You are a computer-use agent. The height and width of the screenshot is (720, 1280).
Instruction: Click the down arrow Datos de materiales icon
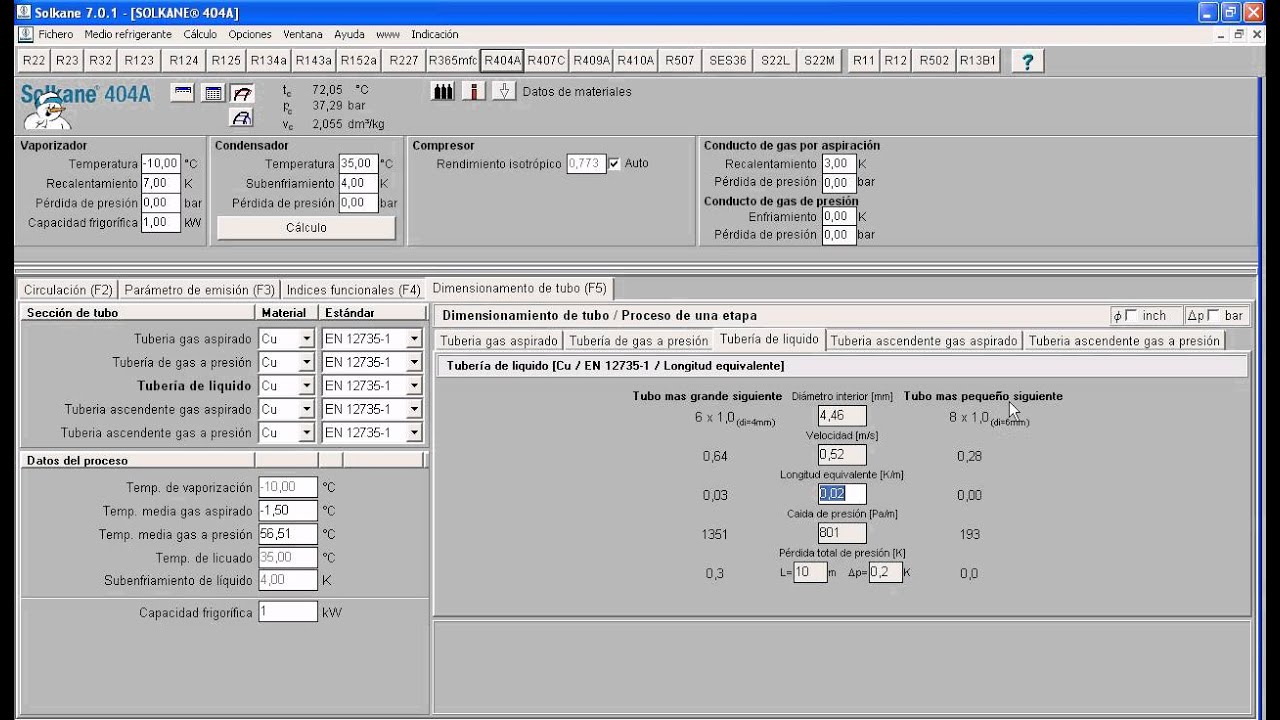coord(505,91)
